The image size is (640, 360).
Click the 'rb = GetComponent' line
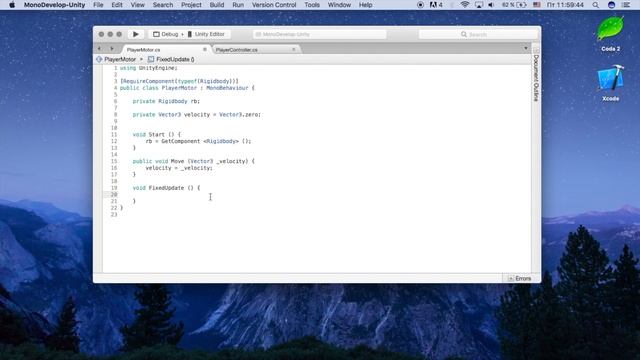[x=198, y=141]
